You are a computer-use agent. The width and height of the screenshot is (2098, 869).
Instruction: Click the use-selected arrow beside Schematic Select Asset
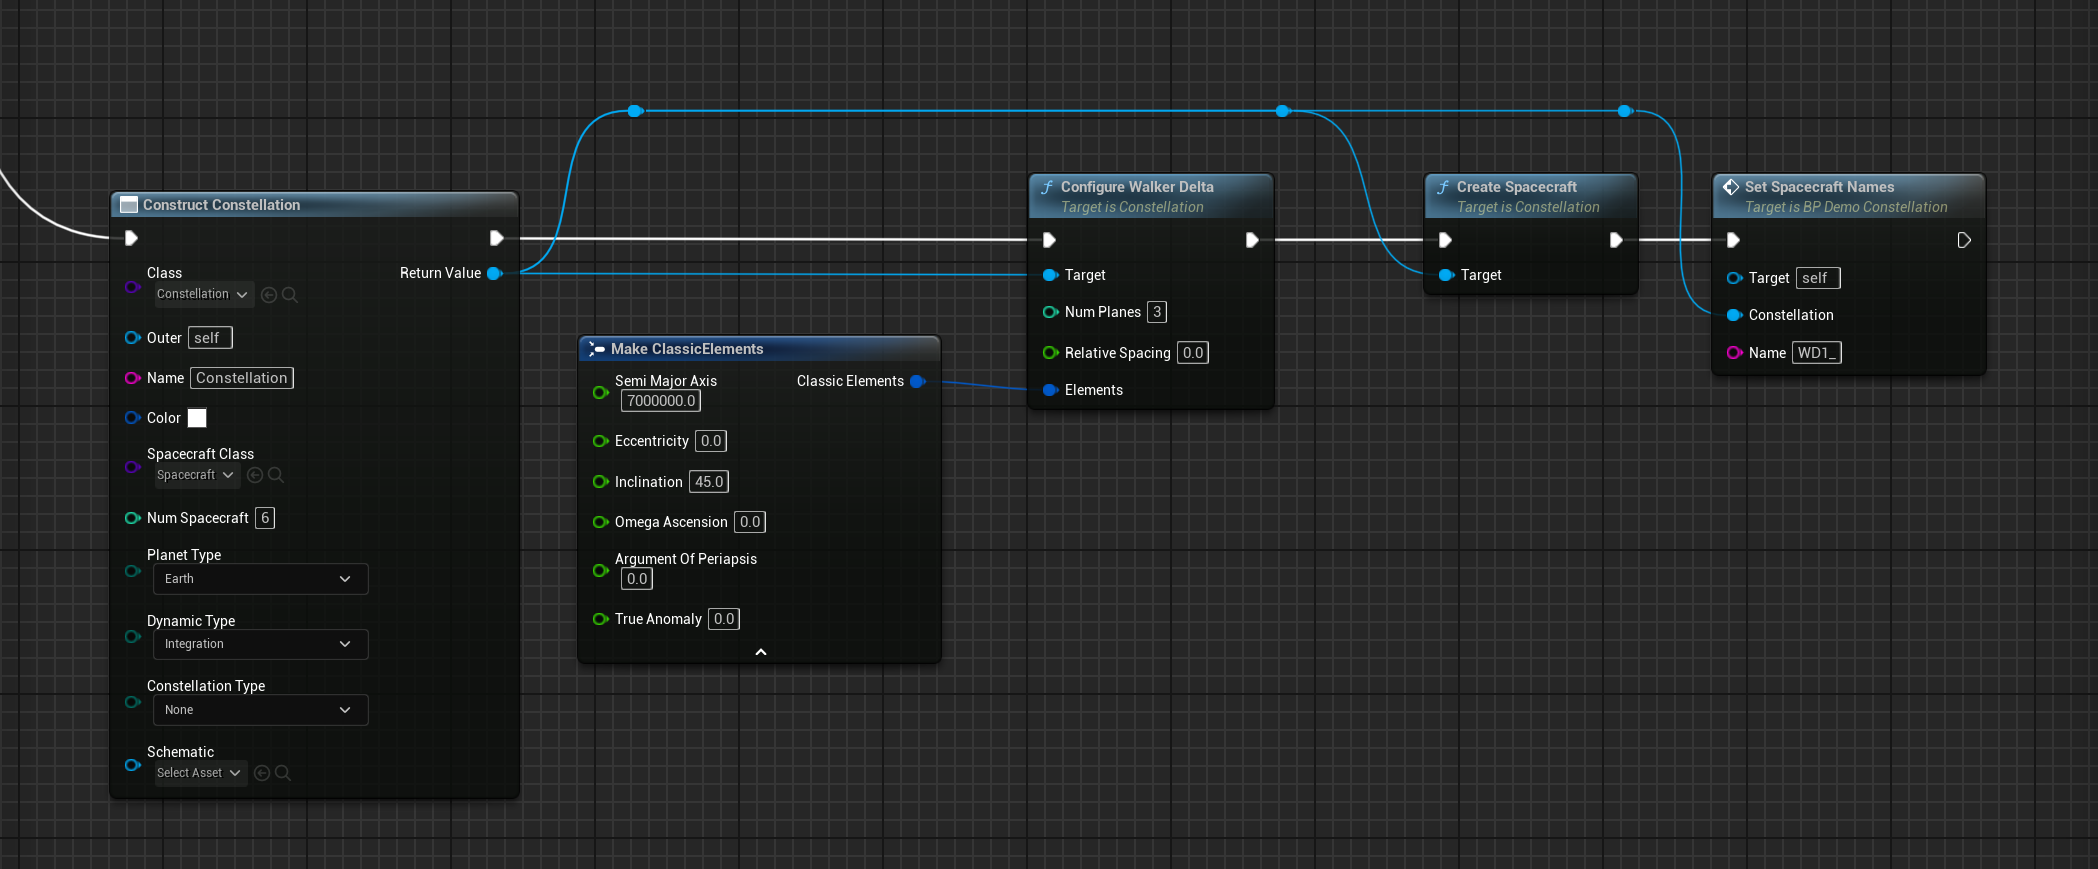tap(262, 773)
